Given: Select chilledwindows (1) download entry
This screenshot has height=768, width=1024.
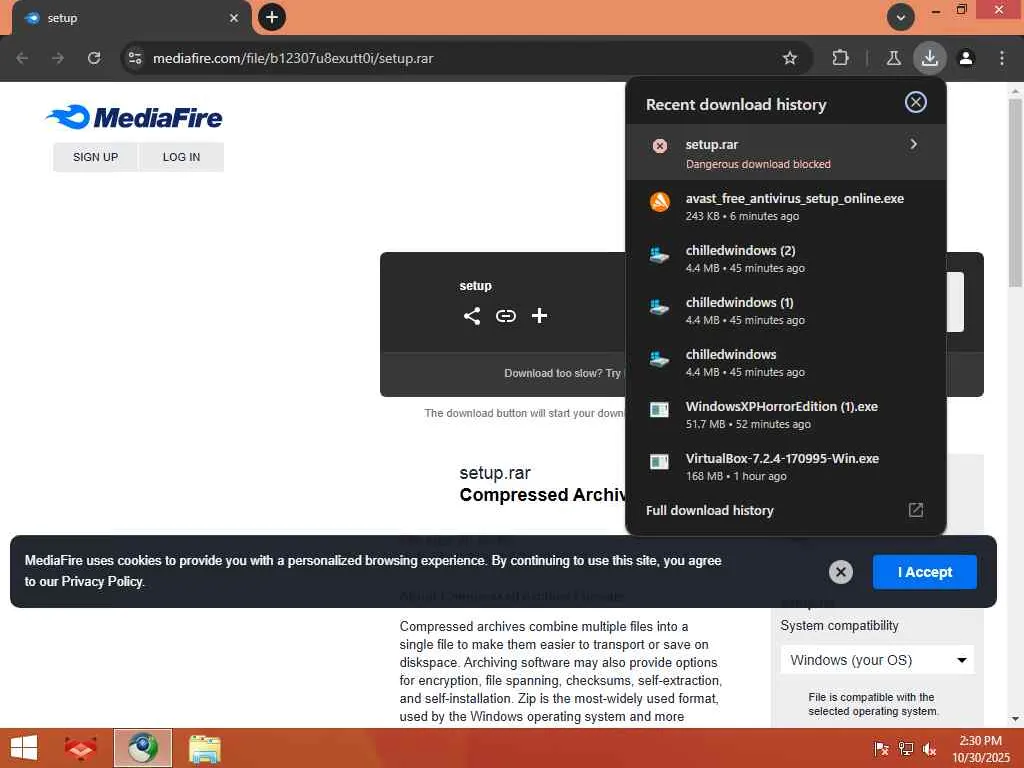Looking at the screenshot, I should 786,311.
